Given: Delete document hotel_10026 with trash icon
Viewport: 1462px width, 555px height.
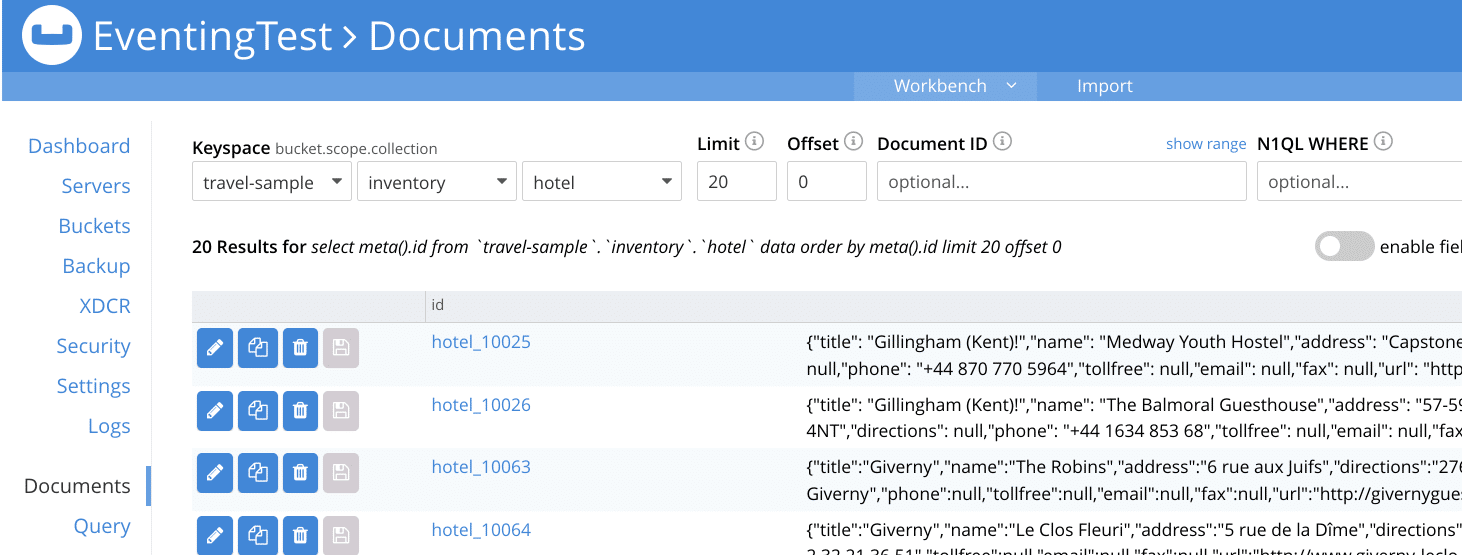Looking at the screenshot, I should tap(300, 411).
